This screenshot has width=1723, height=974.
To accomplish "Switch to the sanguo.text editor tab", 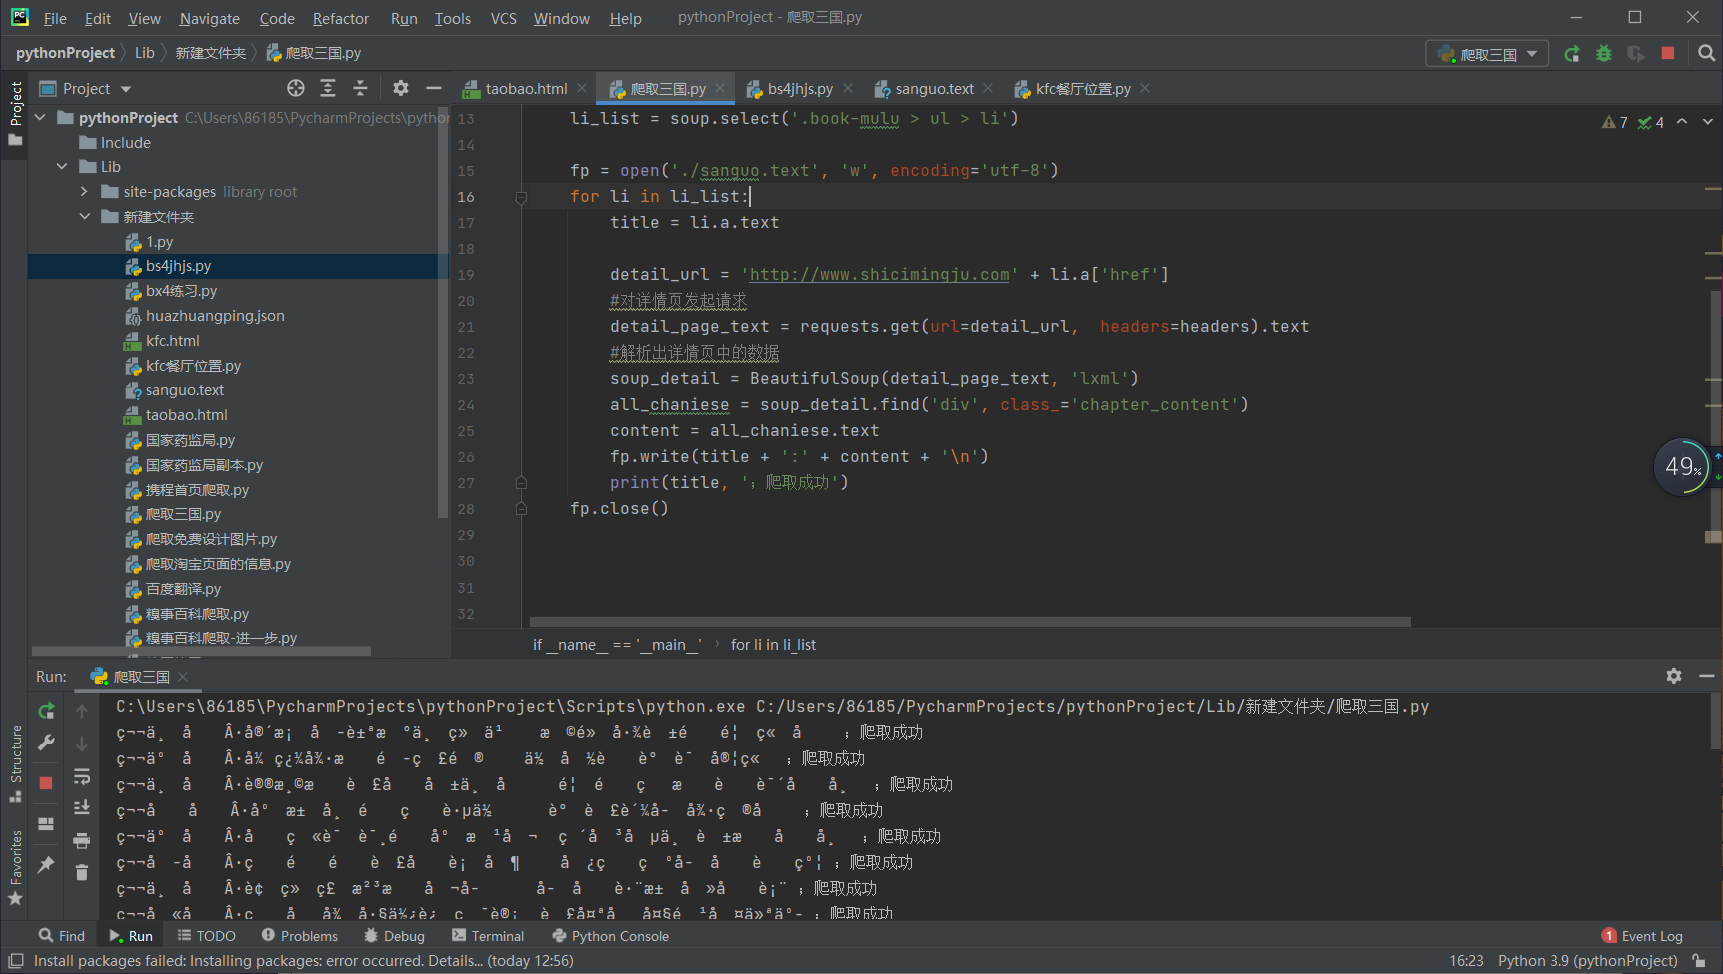I will click(x=934, y=89).
